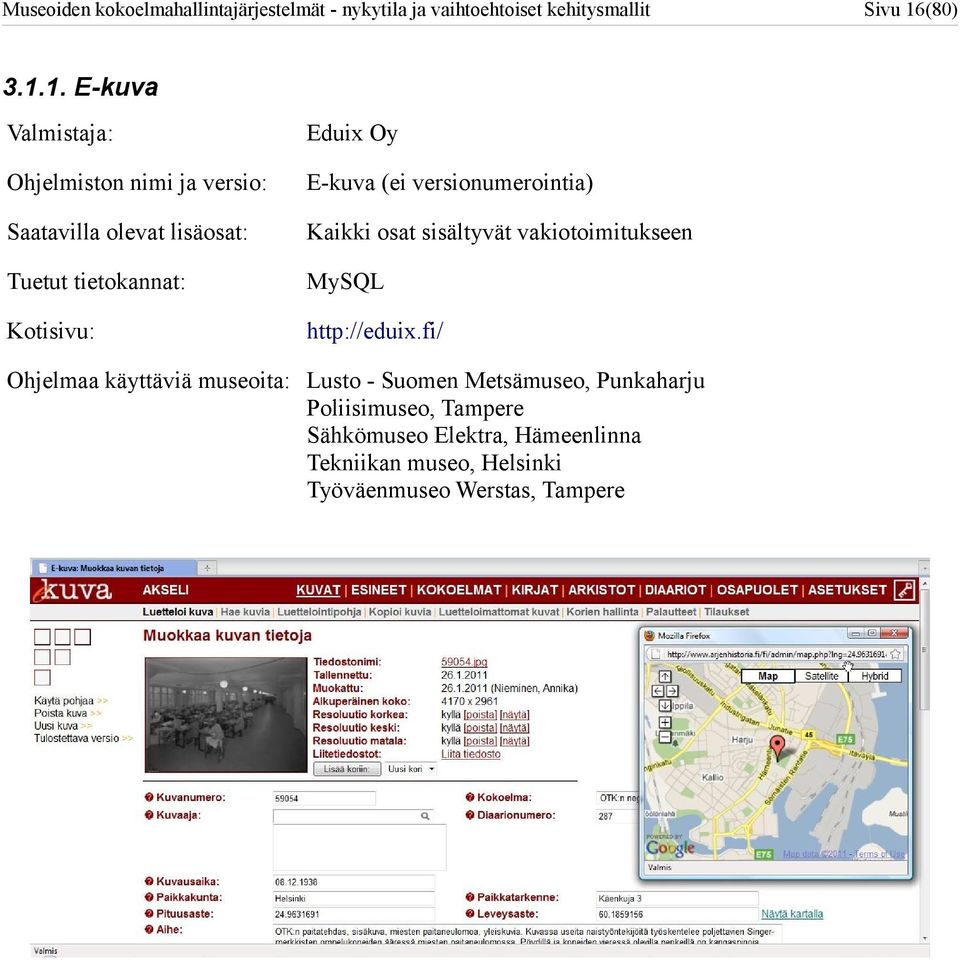
Task: Switch map view to Map
Action: [768, 676]
